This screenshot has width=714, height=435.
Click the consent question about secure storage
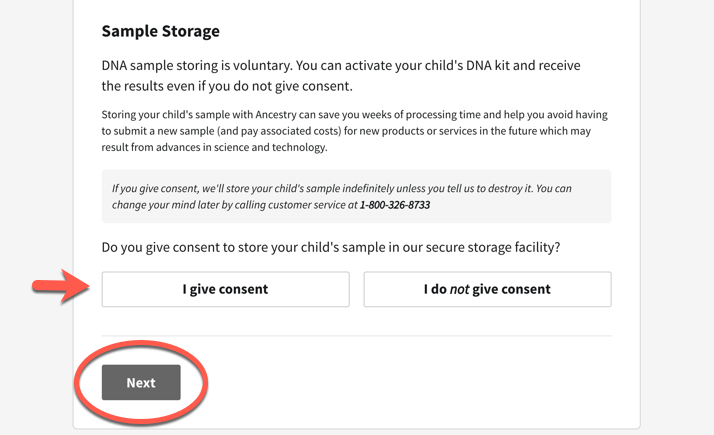[331, 247]
